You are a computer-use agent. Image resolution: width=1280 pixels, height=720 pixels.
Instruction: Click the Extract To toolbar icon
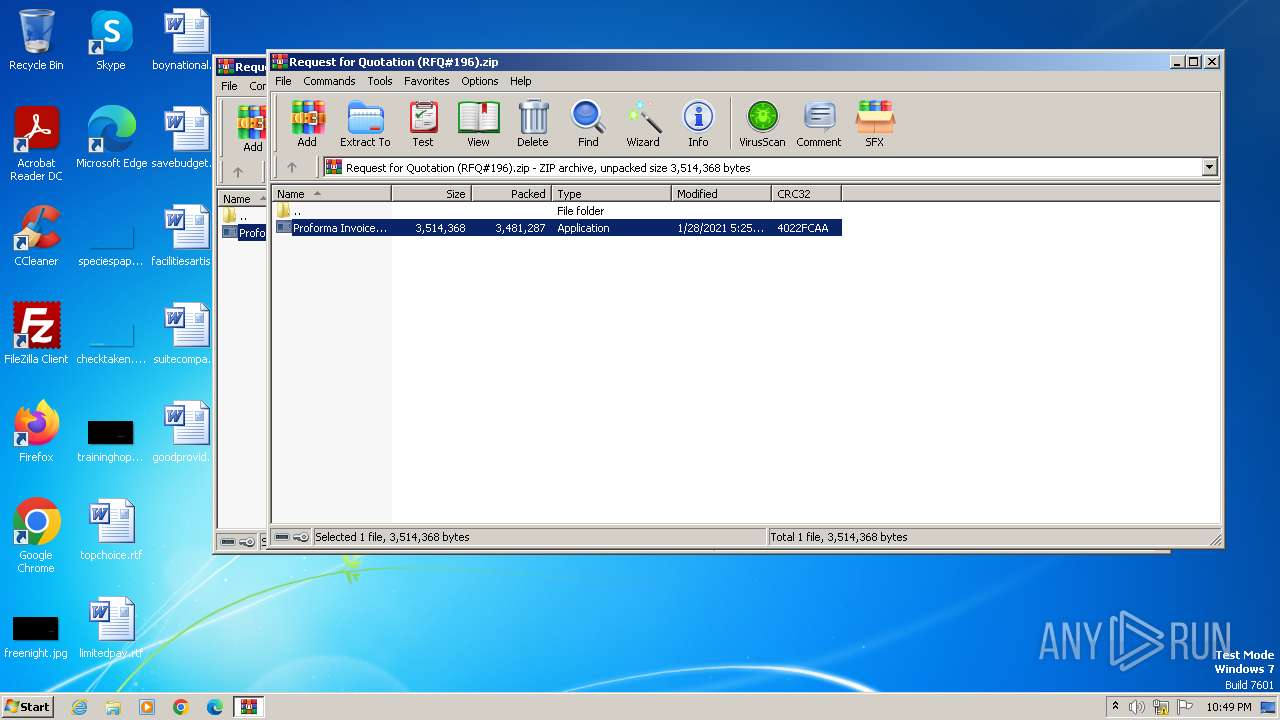365,124
